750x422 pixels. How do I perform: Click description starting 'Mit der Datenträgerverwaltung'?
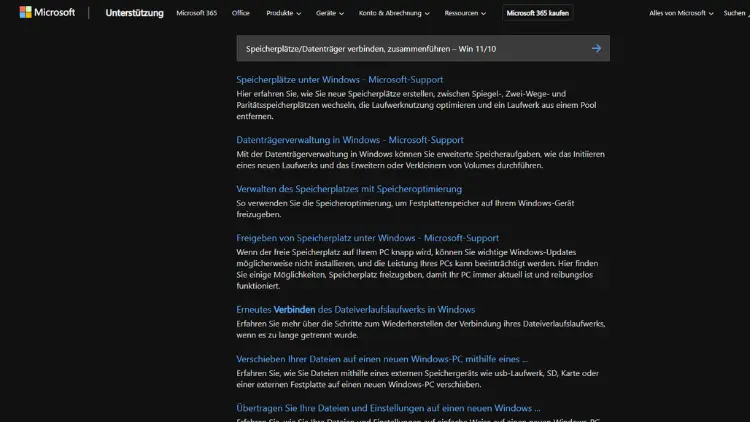pyautogui.click(x=420, y=160)
